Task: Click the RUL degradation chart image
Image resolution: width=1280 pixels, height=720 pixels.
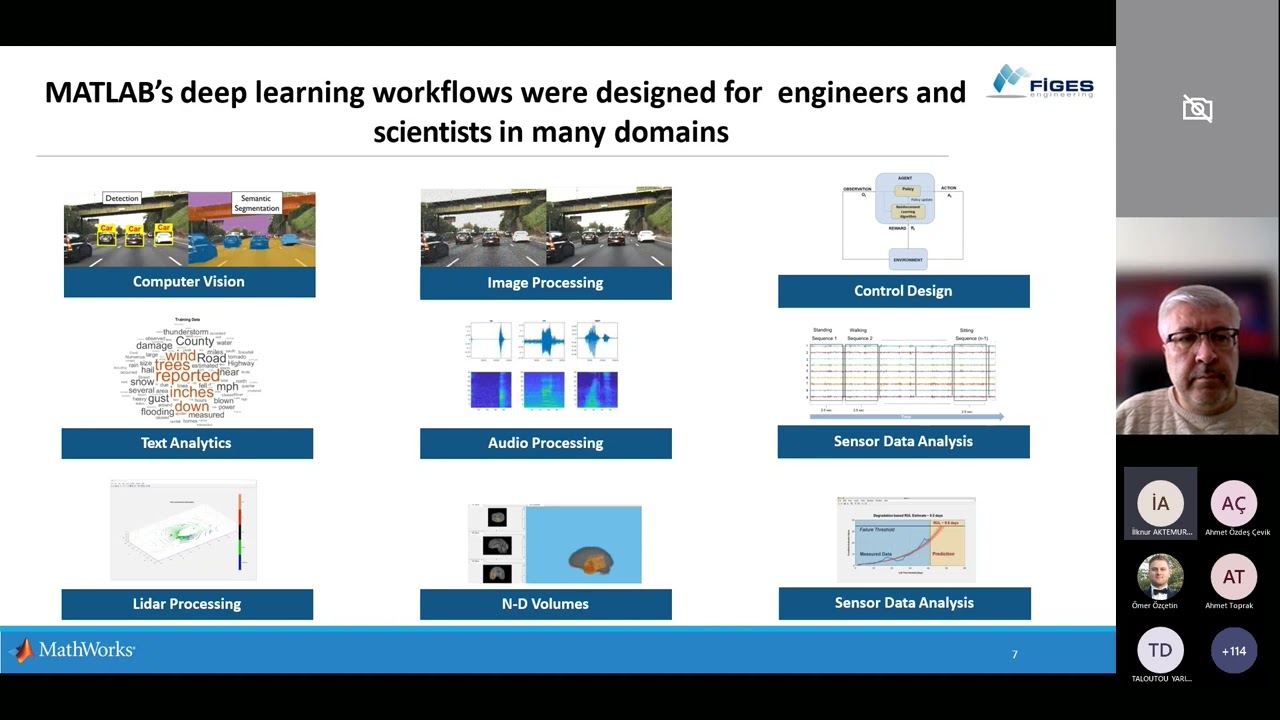Action: point(906,539)
